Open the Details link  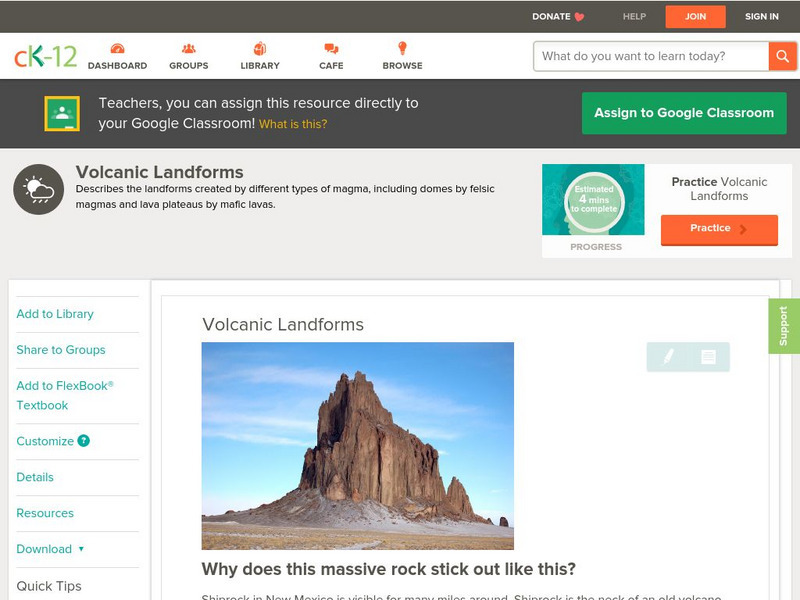[35, 477]
